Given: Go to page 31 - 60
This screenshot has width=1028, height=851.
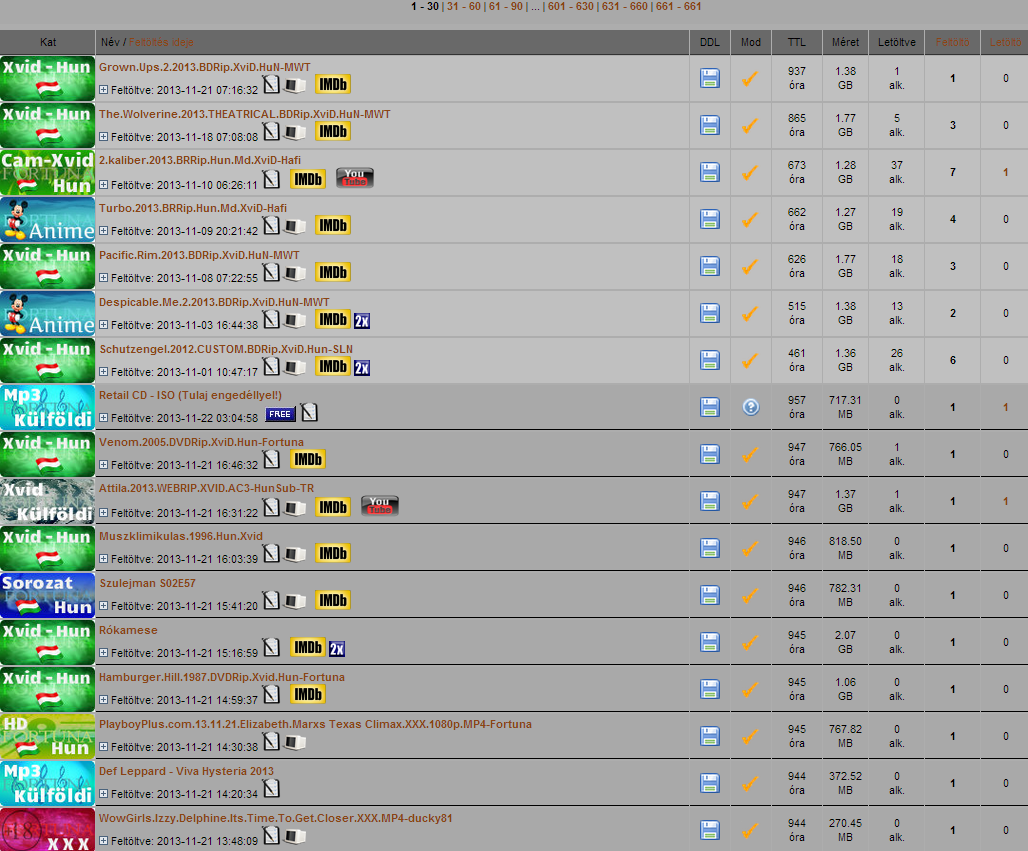Looking at the screenshot, I should [464, 7].
